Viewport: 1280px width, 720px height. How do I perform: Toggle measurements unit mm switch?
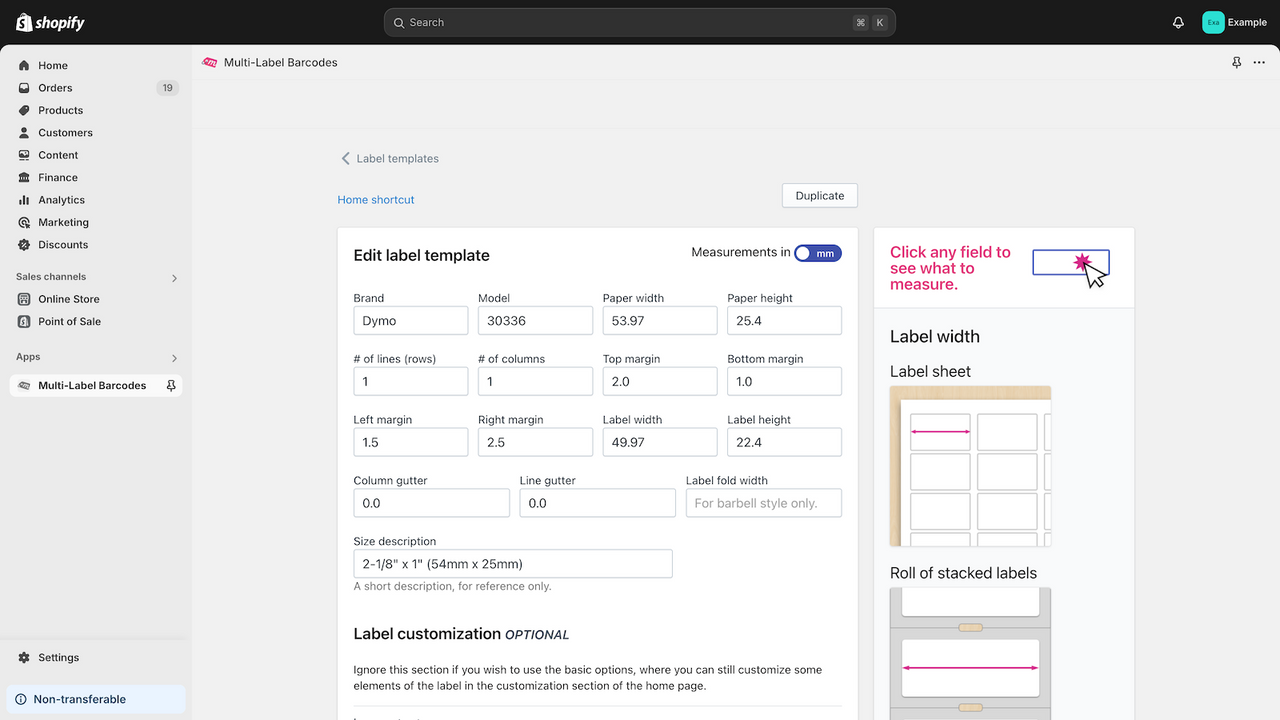click(818, 253)
